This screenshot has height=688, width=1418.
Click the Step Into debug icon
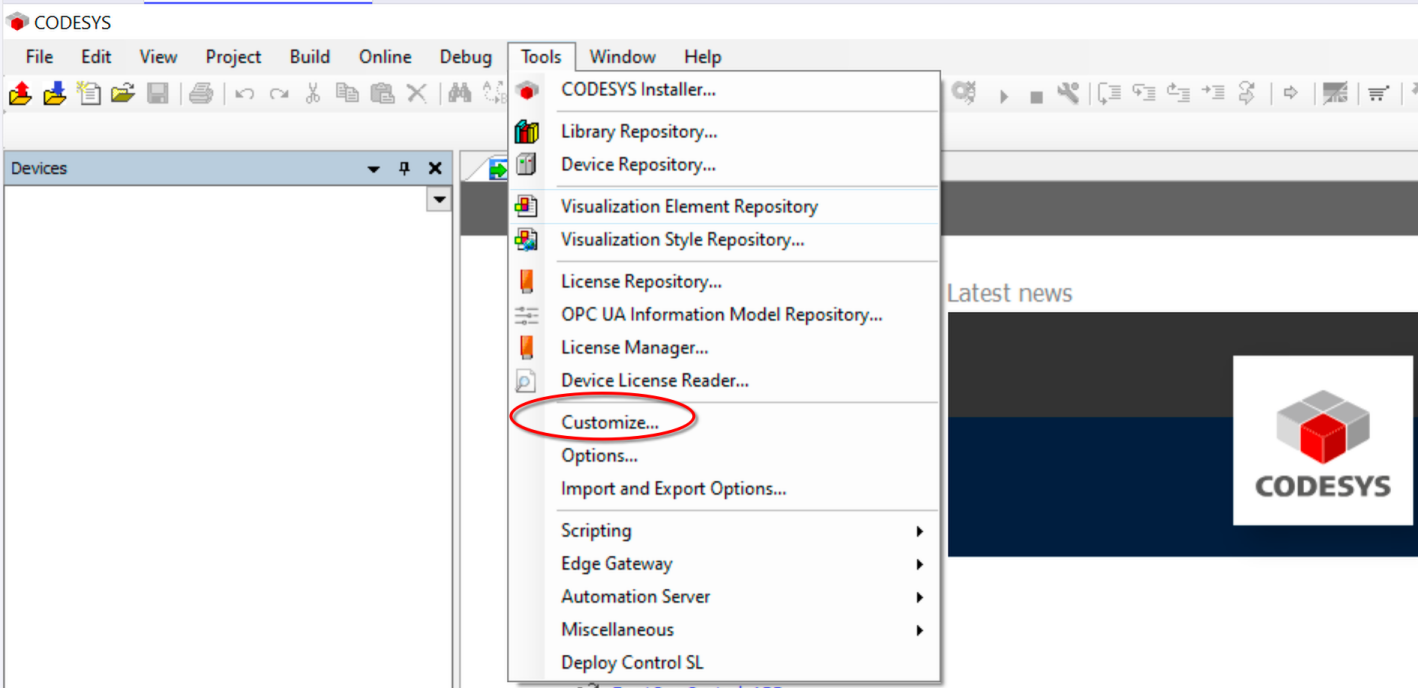(x=1145, y=93)
